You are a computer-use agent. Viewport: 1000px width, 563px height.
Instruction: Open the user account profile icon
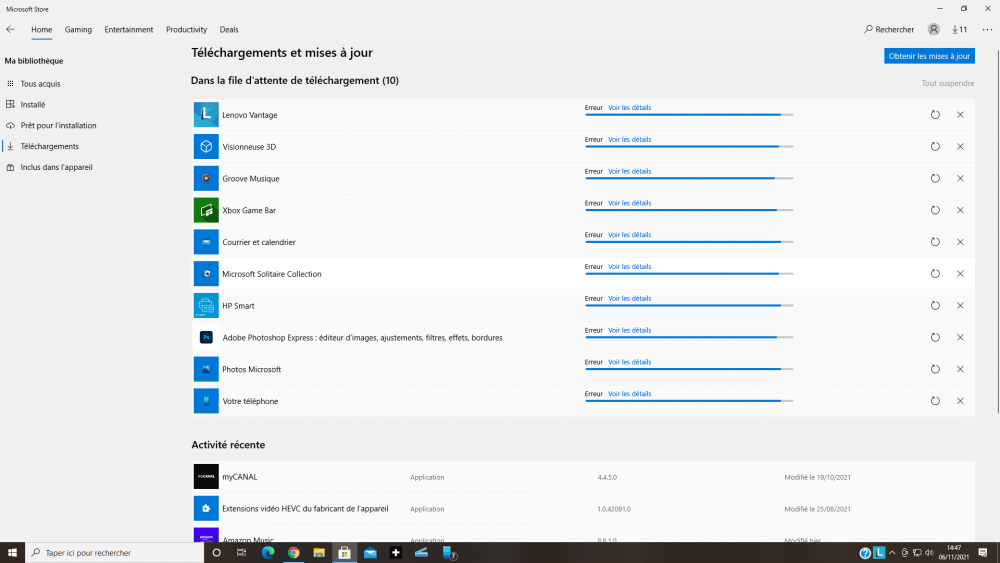click(934, 30)
